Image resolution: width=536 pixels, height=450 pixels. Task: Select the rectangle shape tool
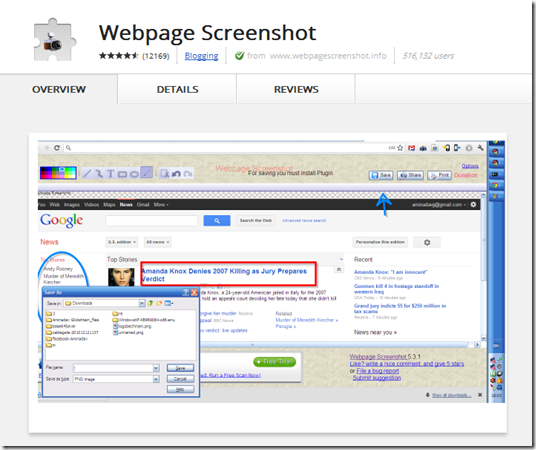122,174
